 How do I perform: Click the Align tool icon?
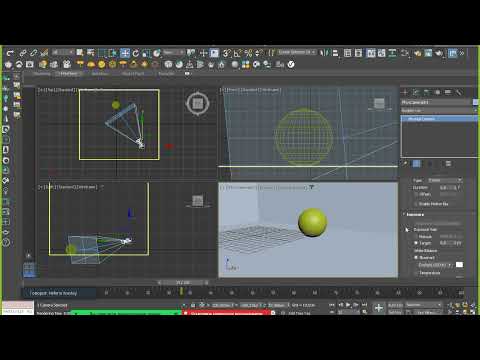coord(335,53)
